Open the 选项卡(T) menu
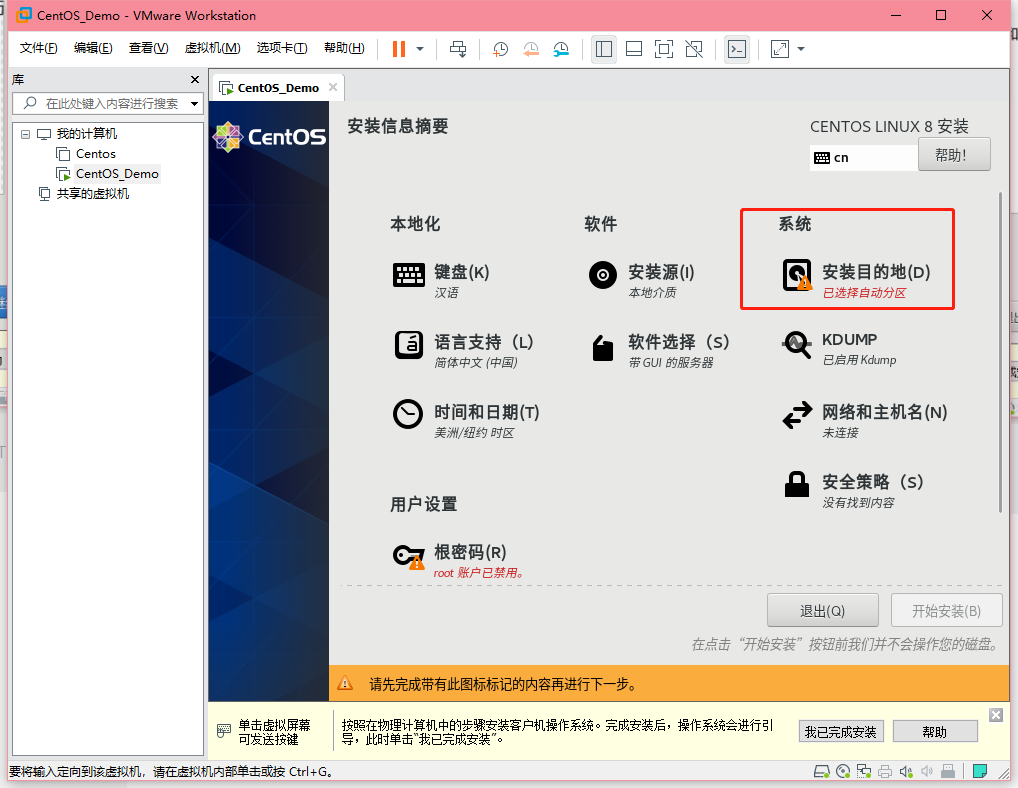The height and width of the screenshot is (788, 1018). (x=282, y=48)
